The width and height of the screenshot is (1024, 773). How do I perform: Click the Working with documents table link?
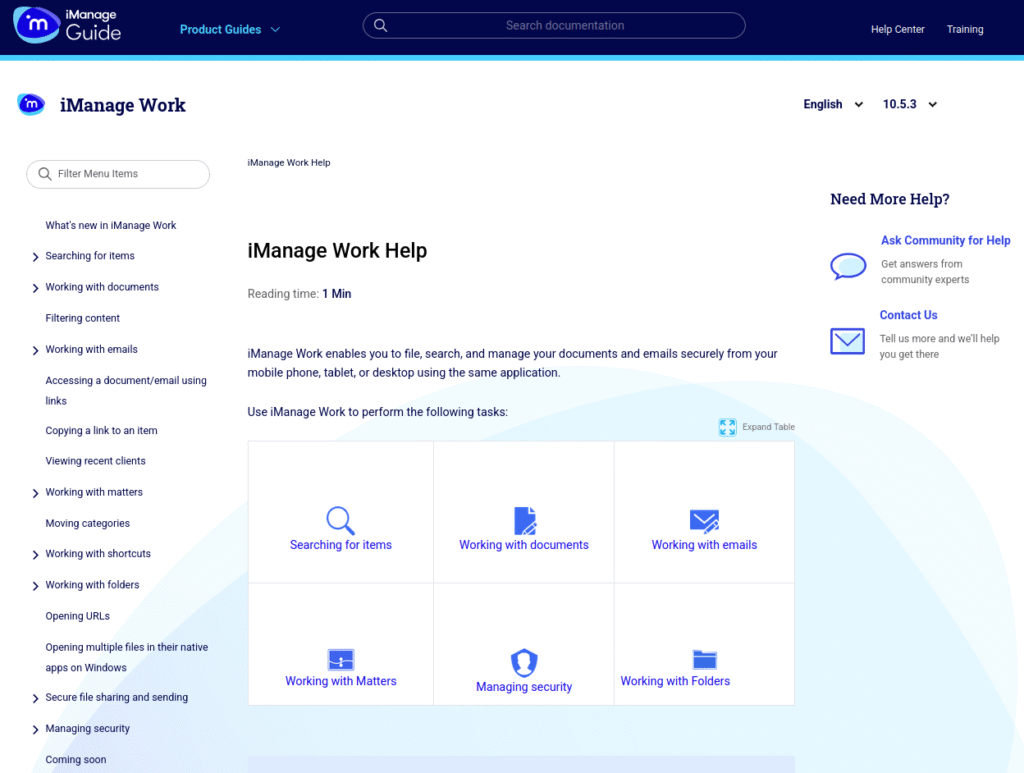pyautogui.click(x=524, y=545)
